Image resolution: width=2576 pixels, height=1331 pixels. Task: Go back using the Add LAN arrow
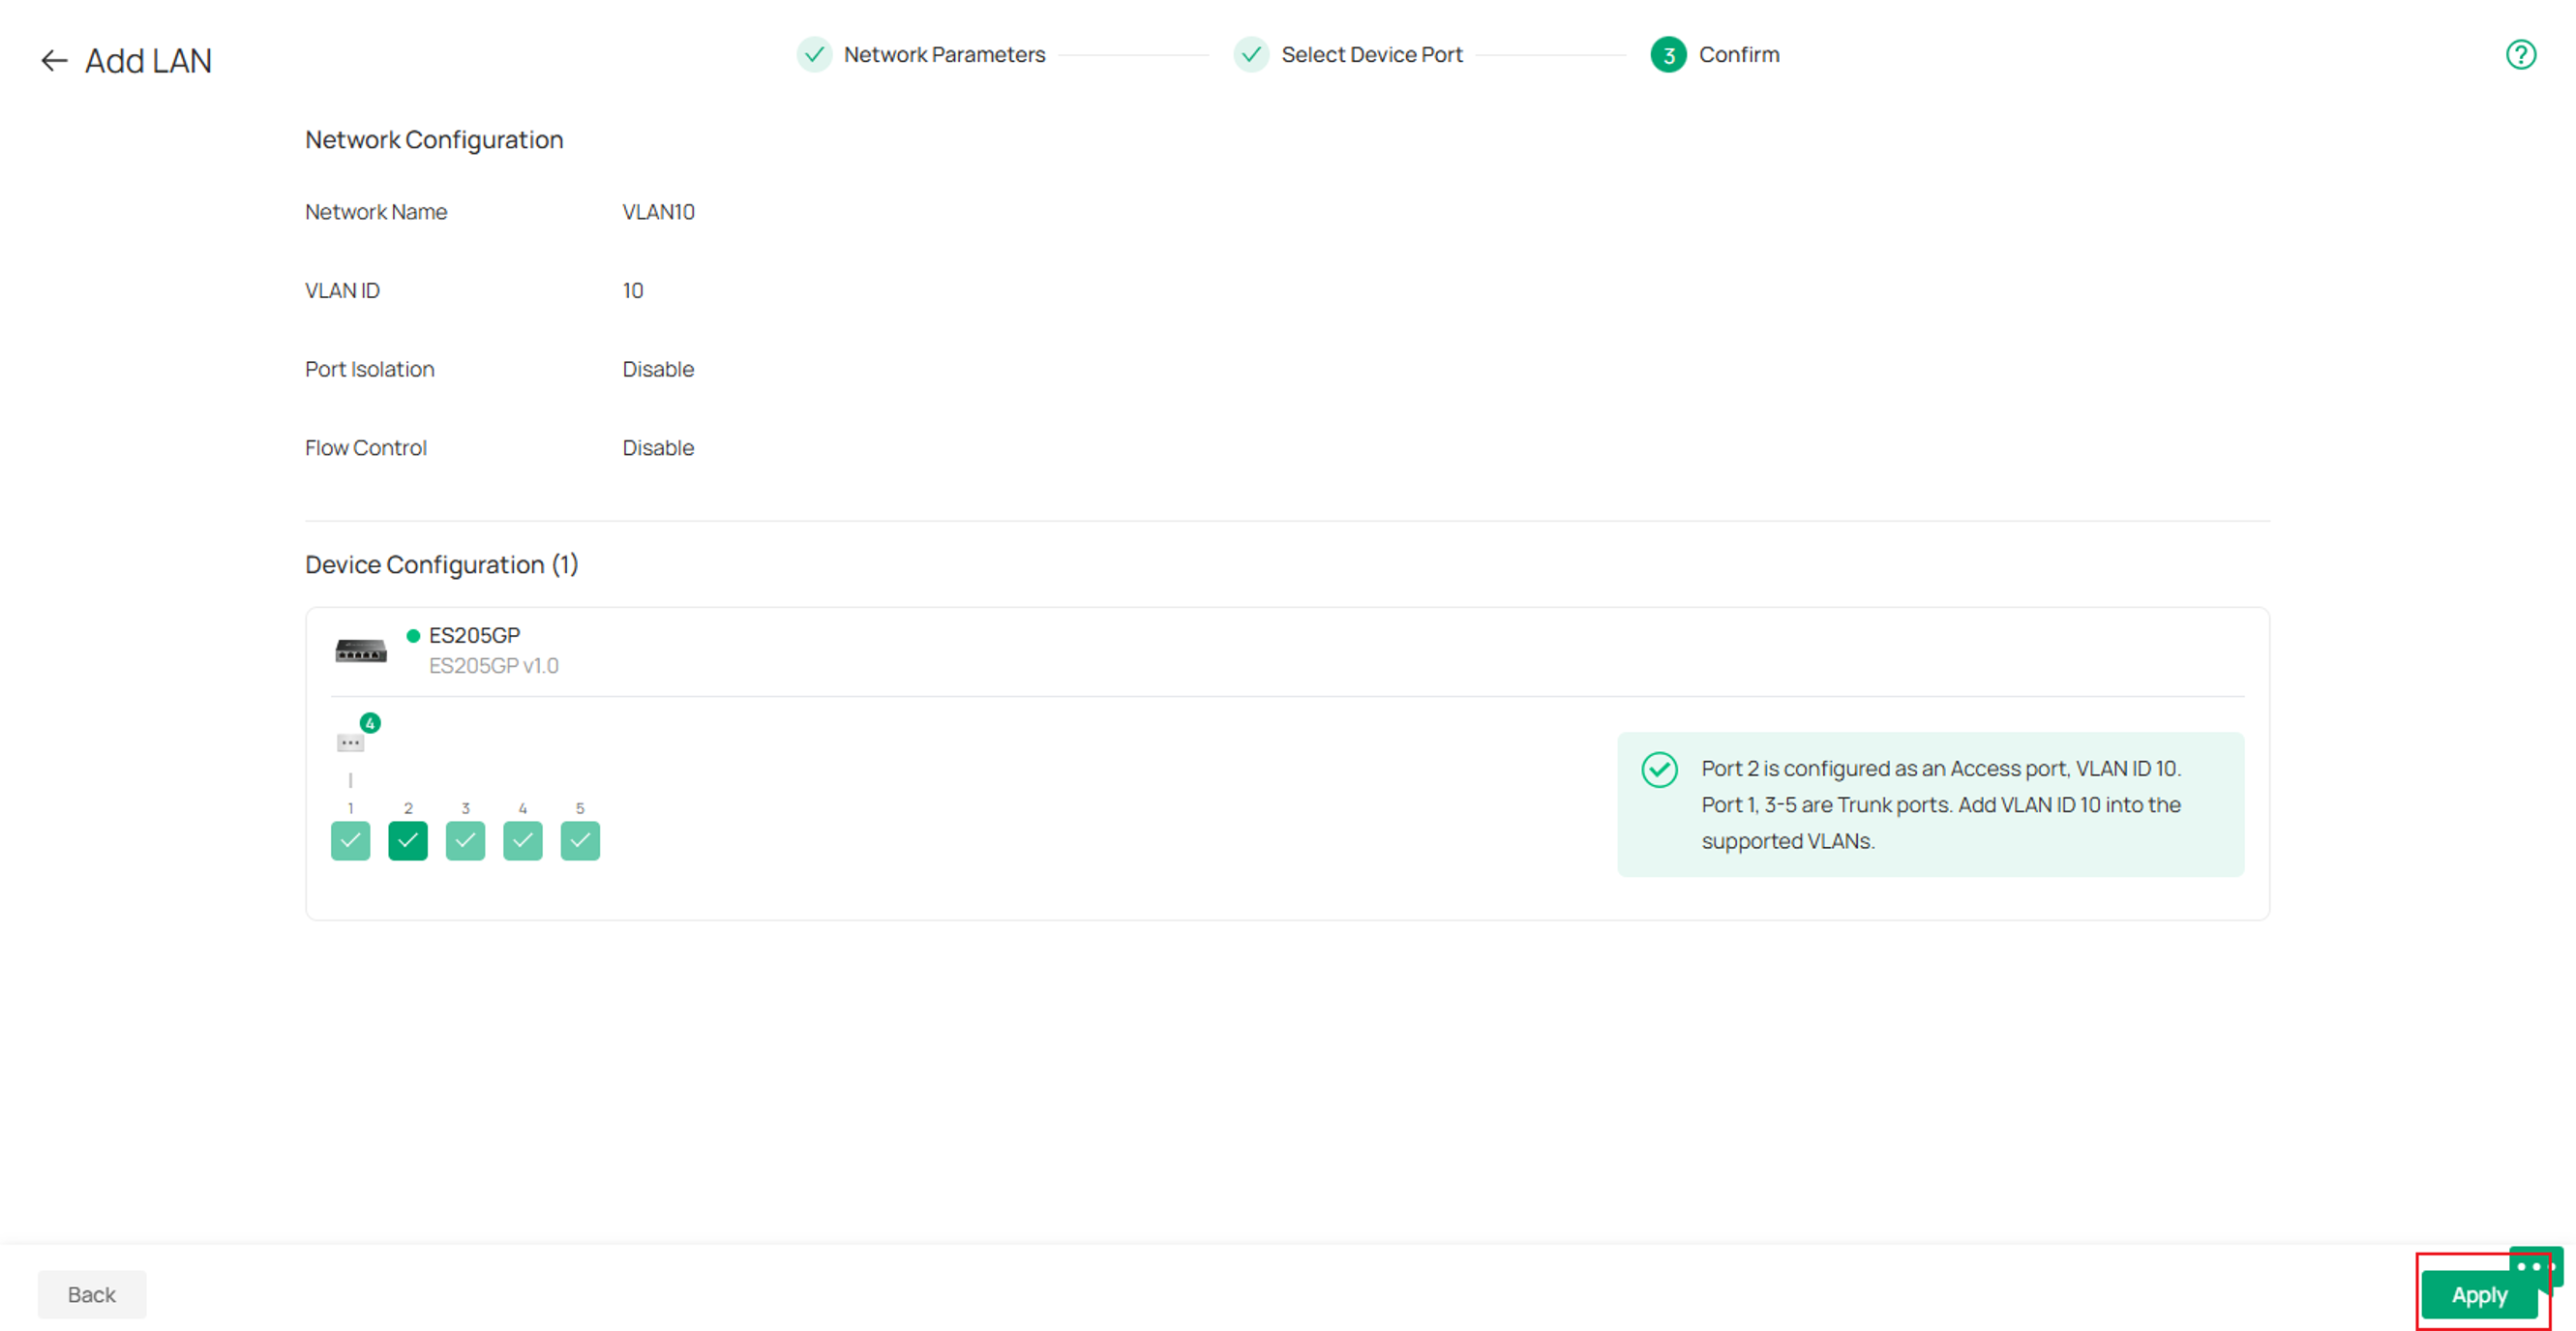pyautogui.click(x=54, y=61)
